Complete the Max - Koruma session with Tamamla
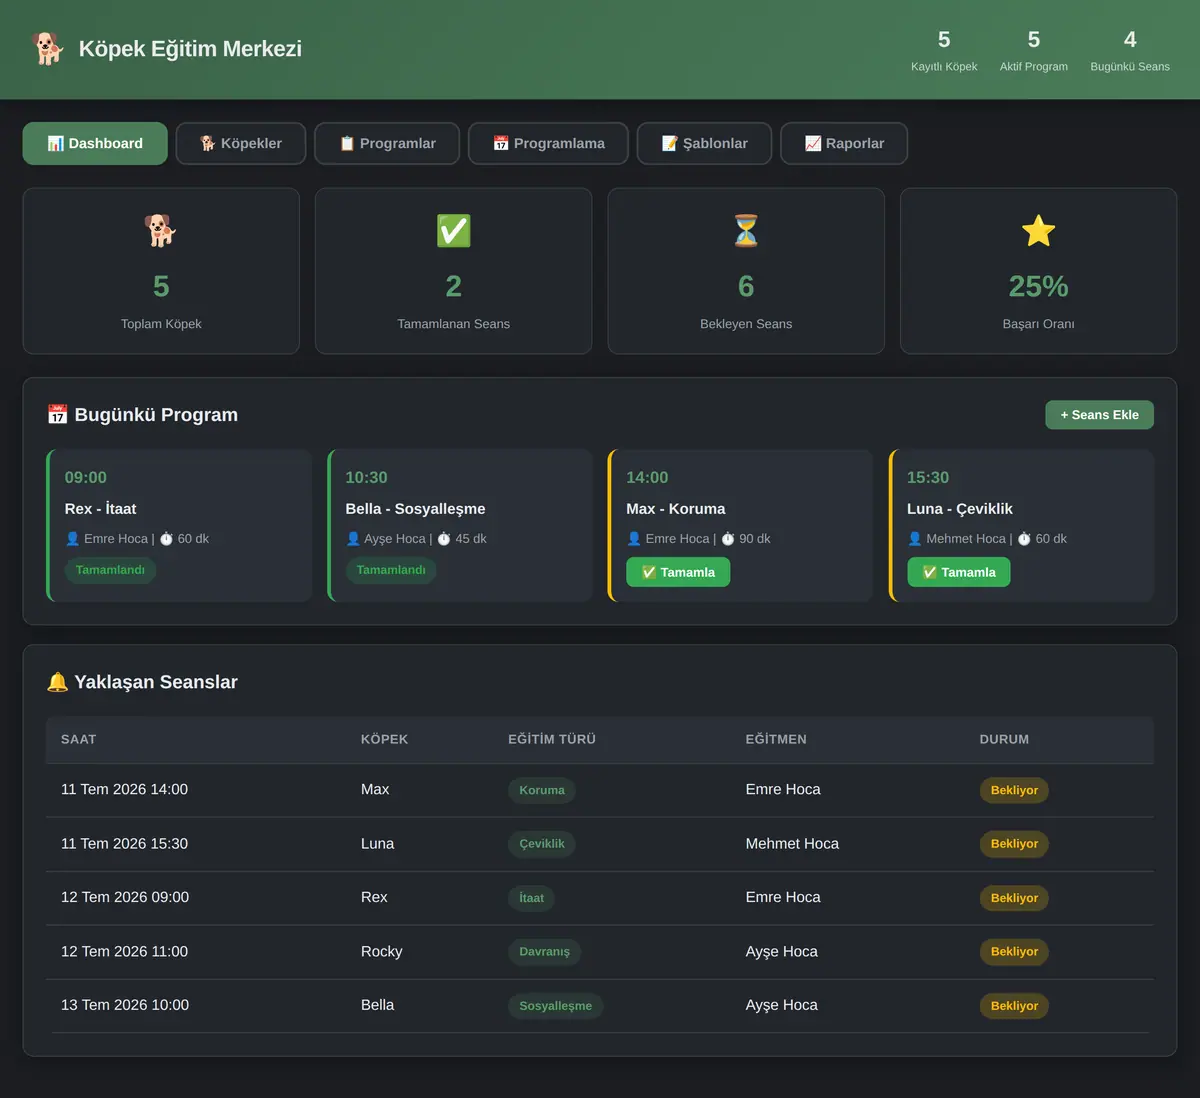1200x1098 pixels. point(678,572)
